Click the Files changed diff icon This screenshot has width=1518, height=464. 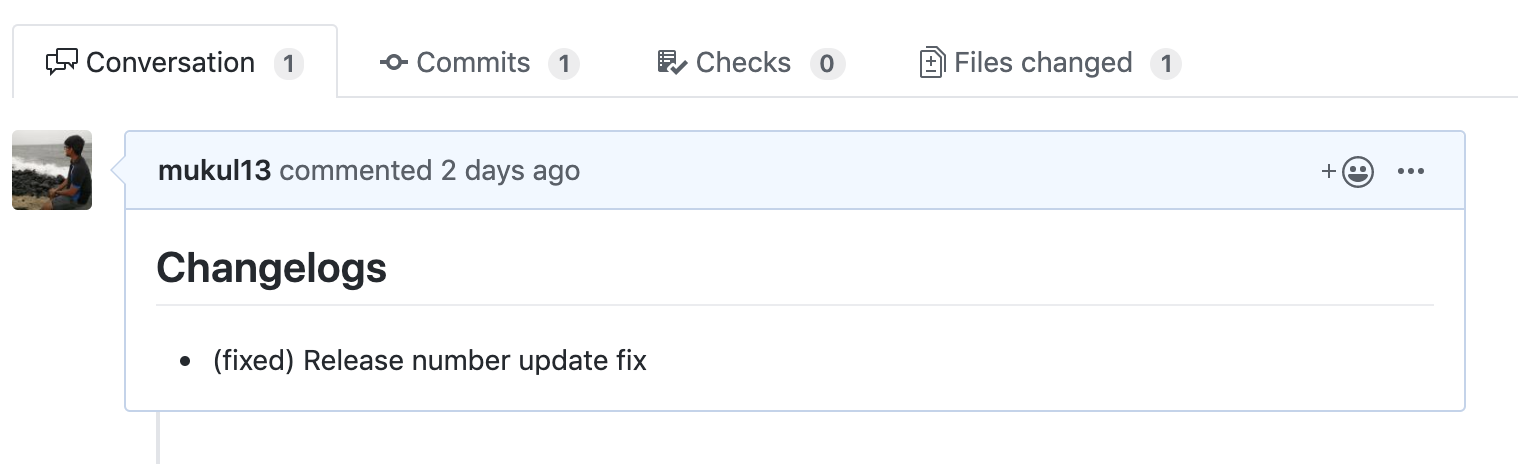(931, 63)
